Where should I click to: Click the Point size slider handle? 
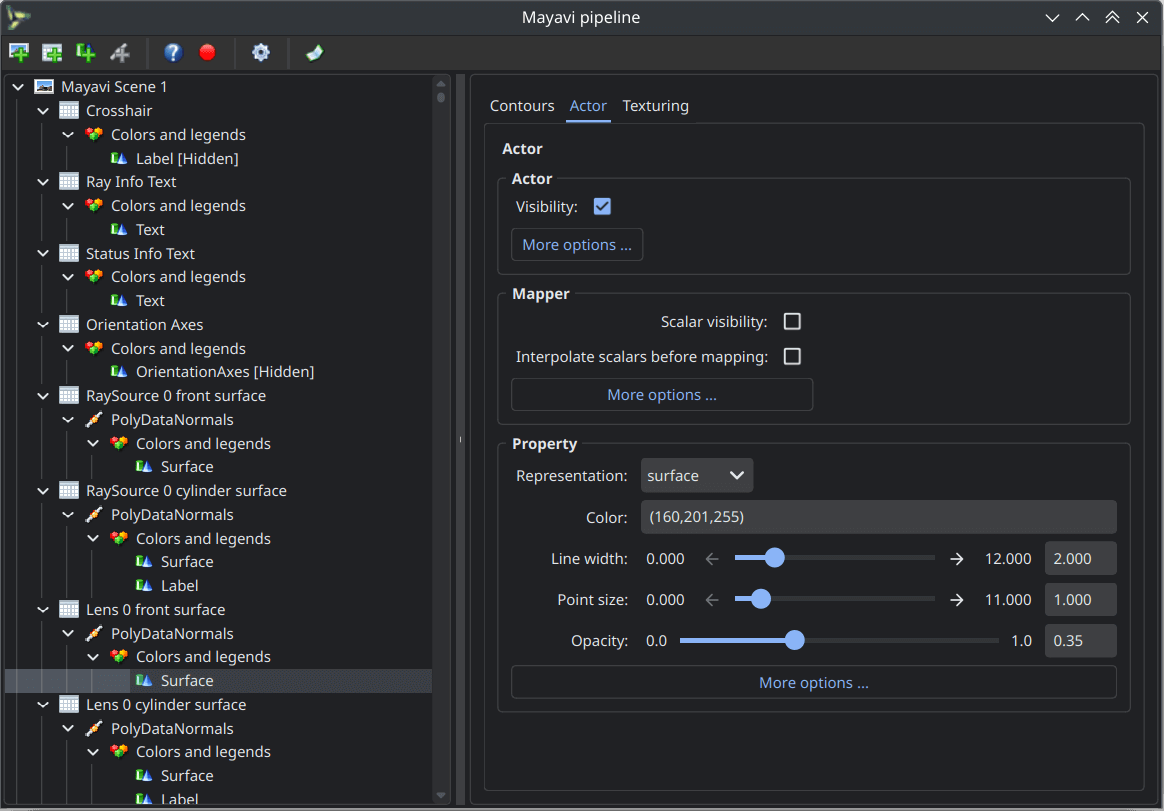(761, 599)
